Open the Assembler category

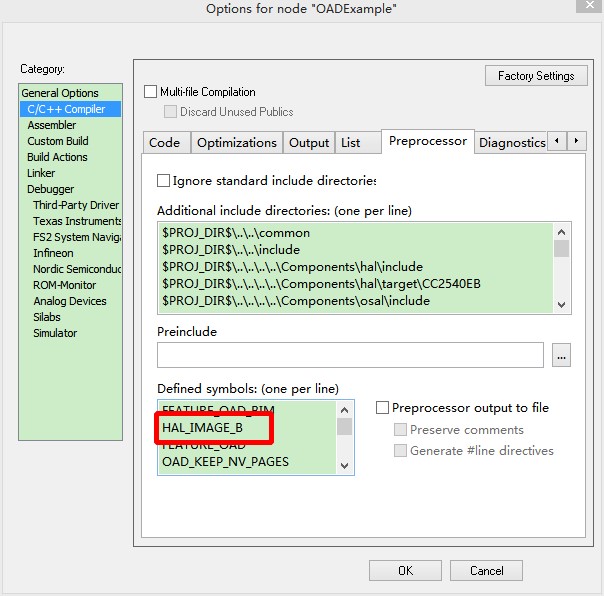52,125
